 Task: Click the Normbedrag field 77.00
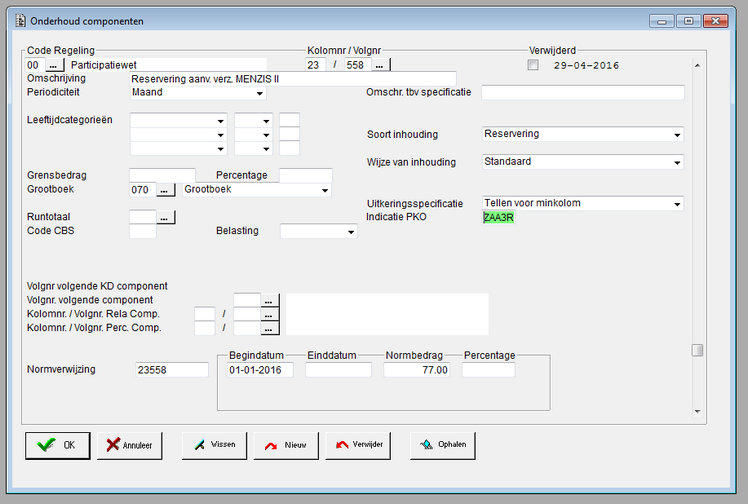tap(416, 370)
